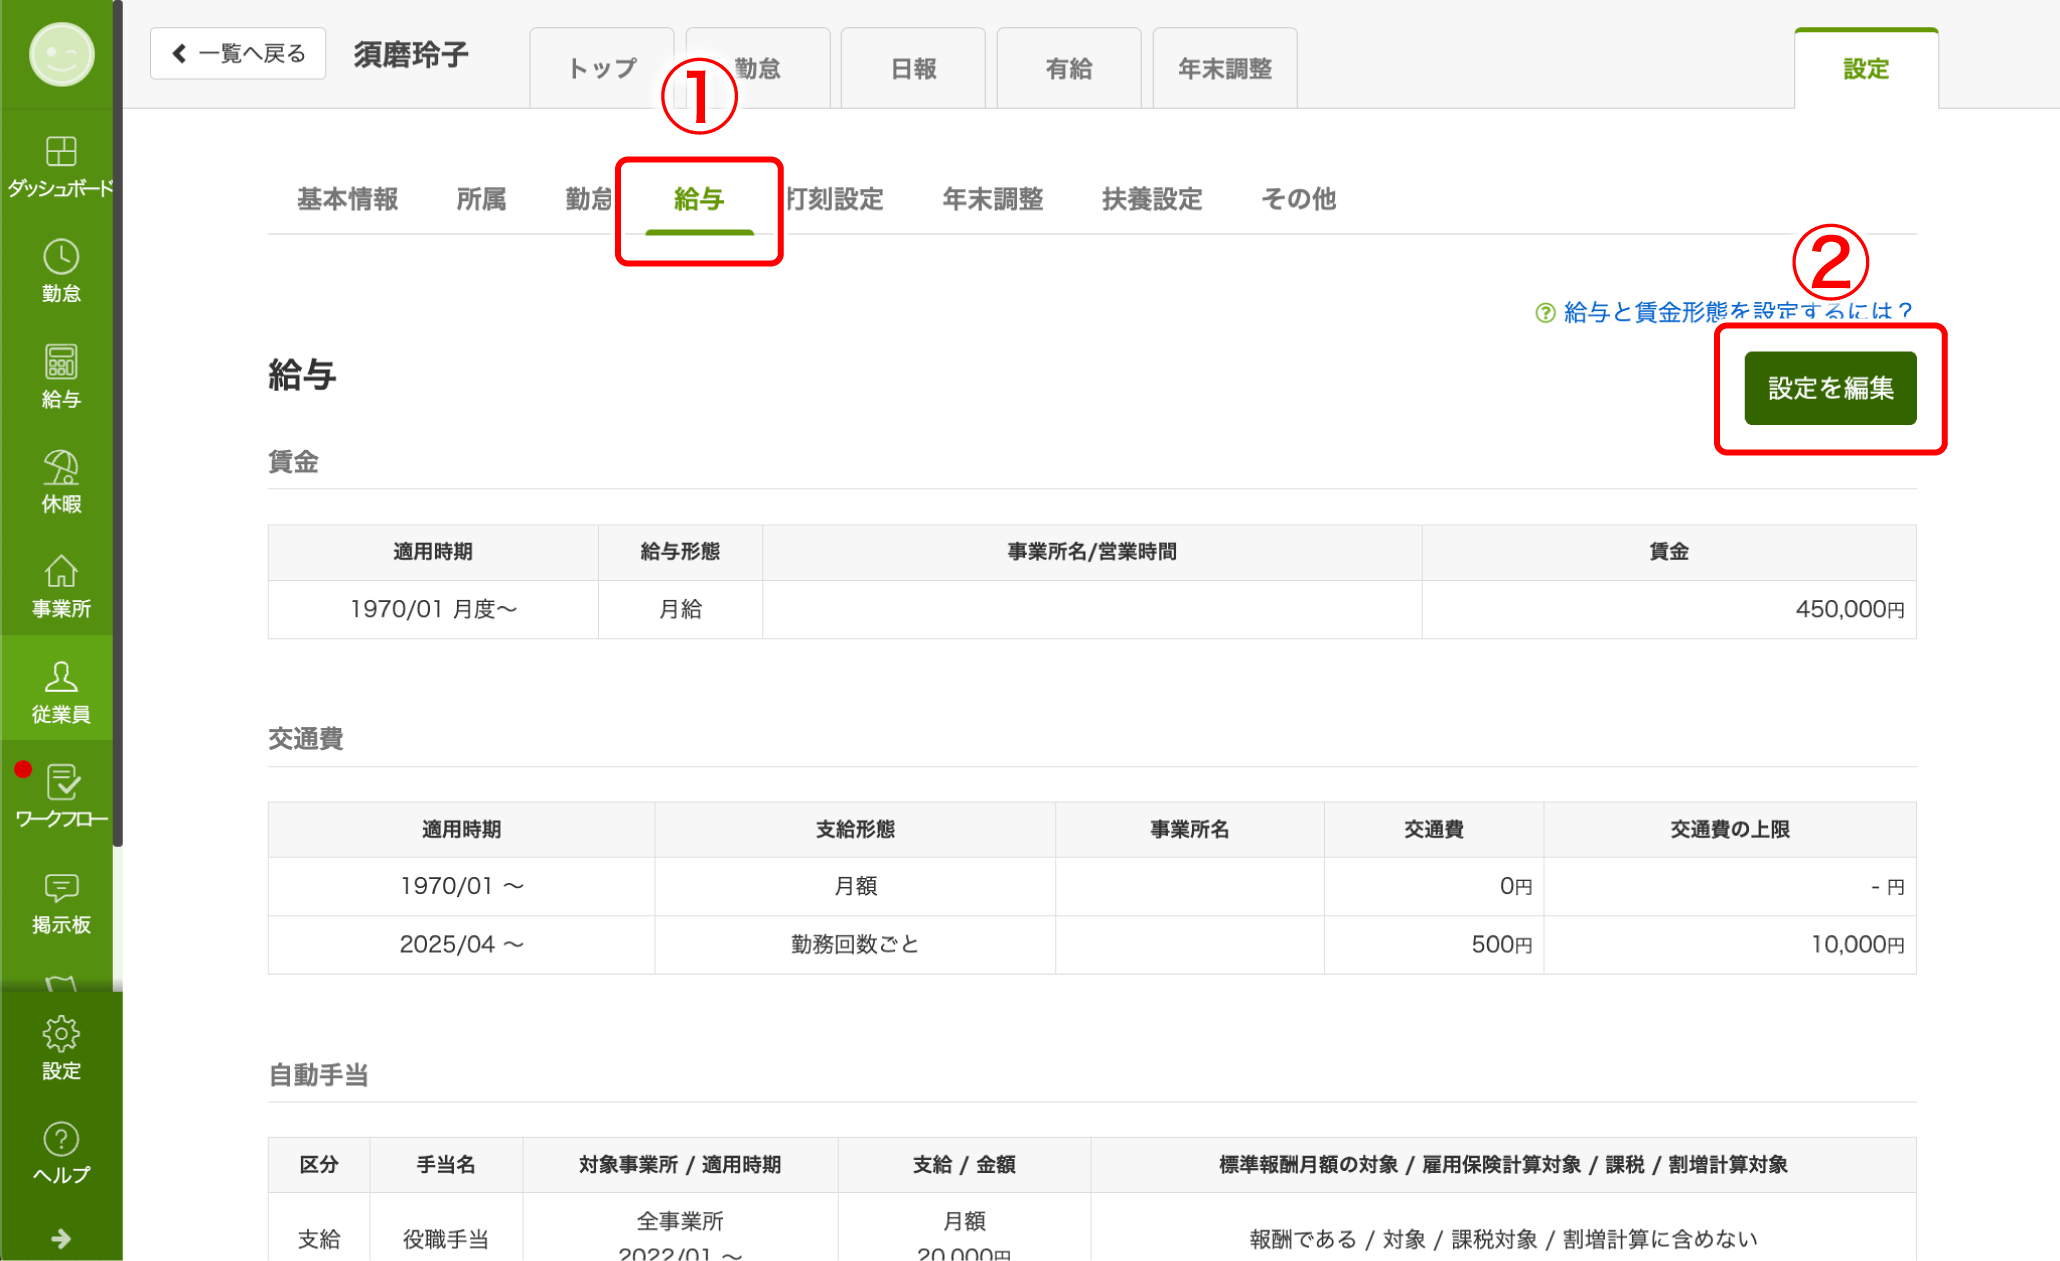Switch to the 年末調整 tab

(1224, 67)
